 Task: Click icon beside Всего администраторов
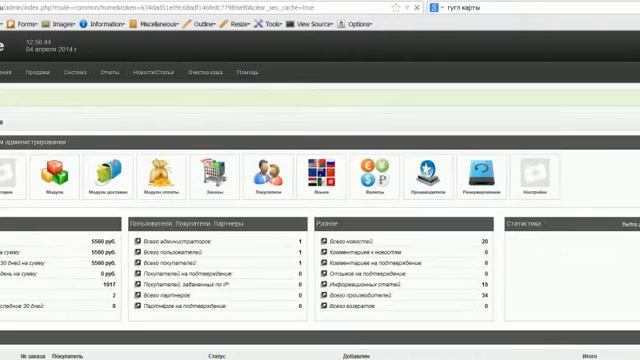point(138,241)
